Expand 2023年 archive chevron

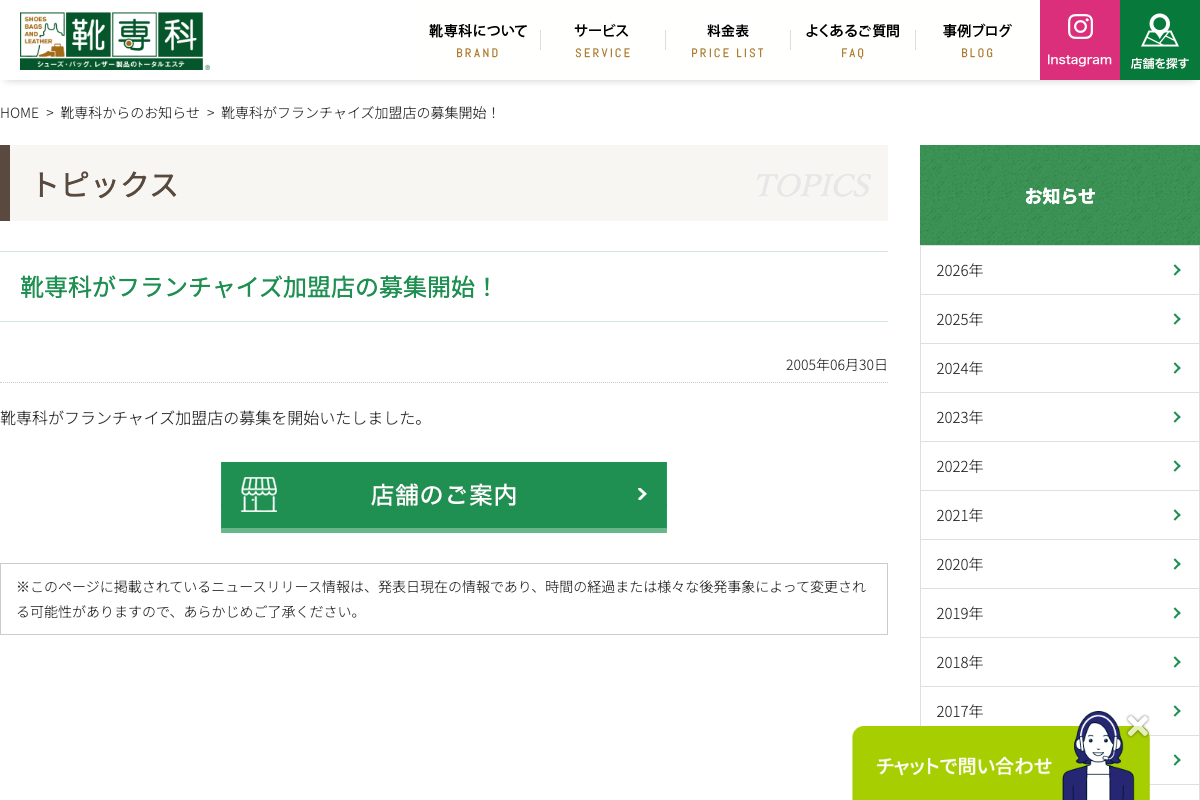tap(1177, 417)
